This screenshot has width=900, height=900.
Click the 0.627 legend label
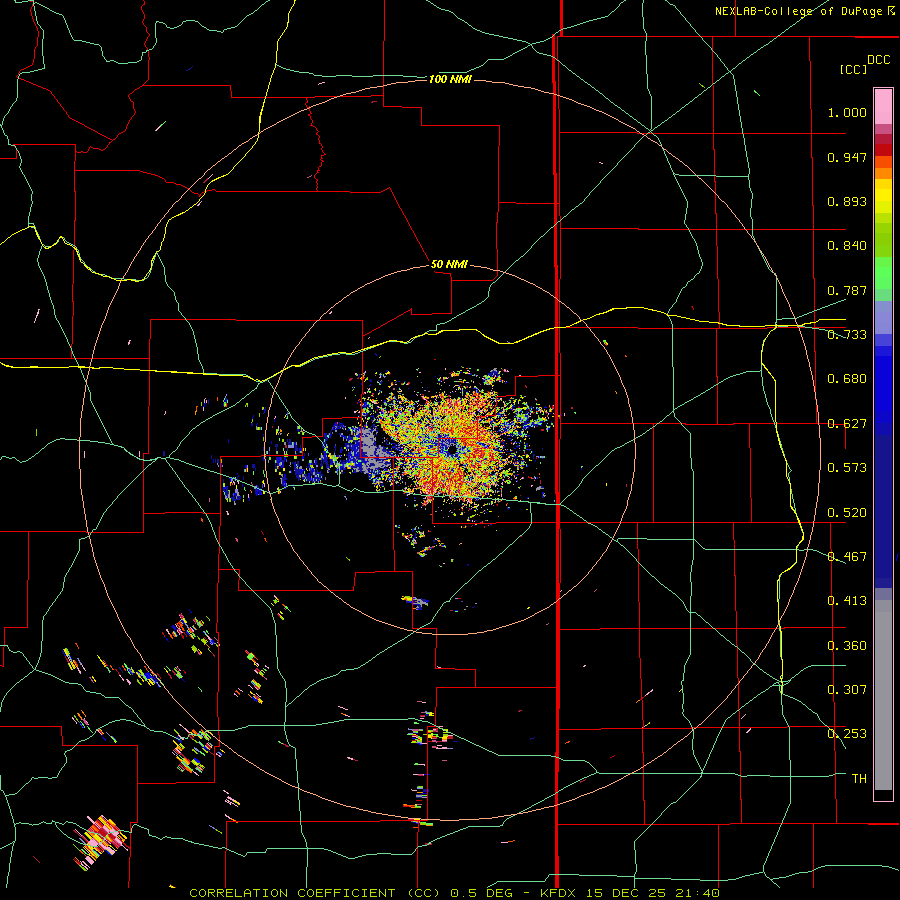pyautogui.click(x=847, y=424)
